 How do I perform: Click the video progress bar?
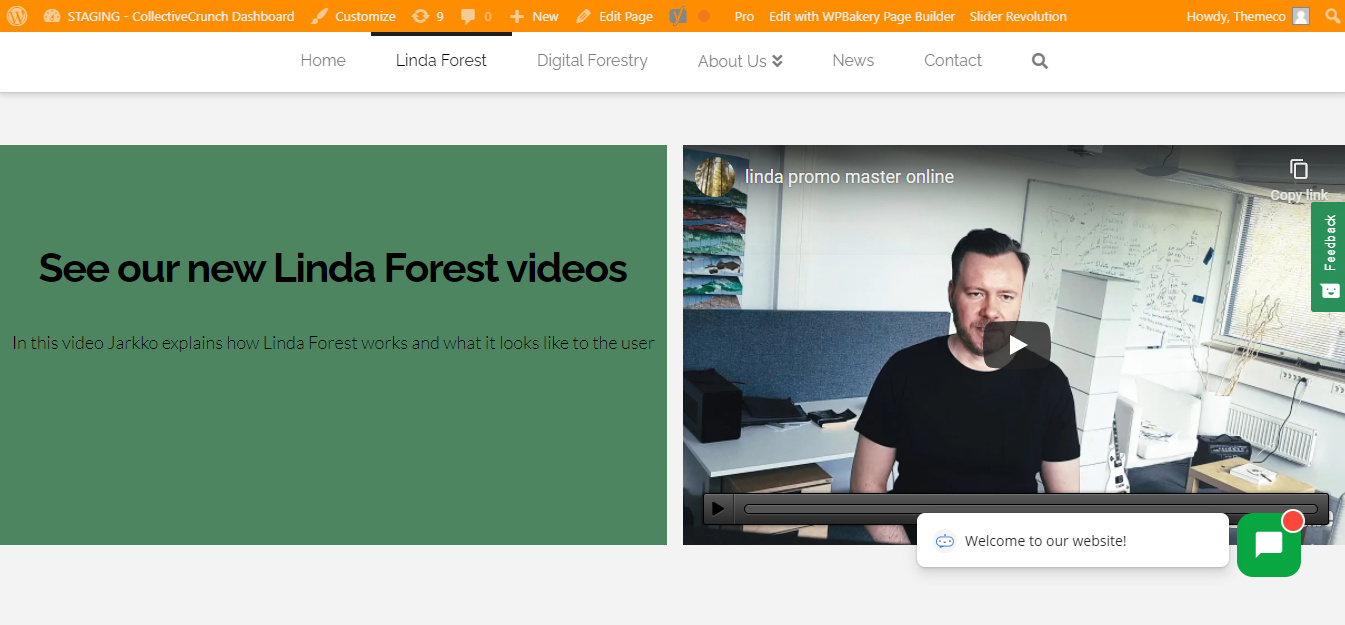point(1031,508)
